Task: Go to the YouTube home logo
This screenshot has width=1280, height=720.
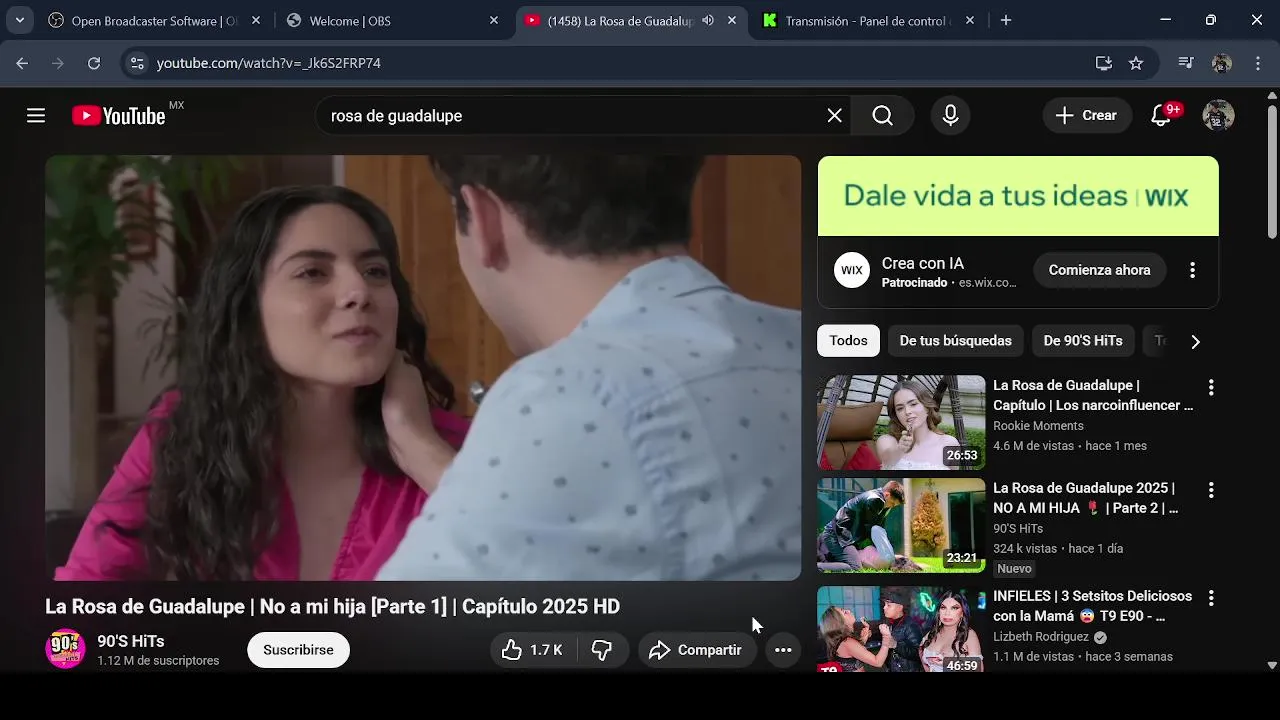Action: pos(118,116)
